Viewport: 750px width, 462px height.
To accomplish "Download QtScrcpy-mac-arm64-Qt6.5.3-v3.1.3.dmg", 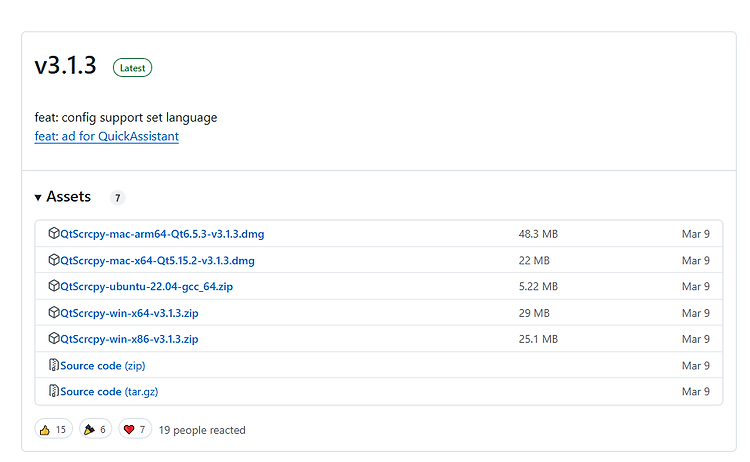I will pos(162,234).
